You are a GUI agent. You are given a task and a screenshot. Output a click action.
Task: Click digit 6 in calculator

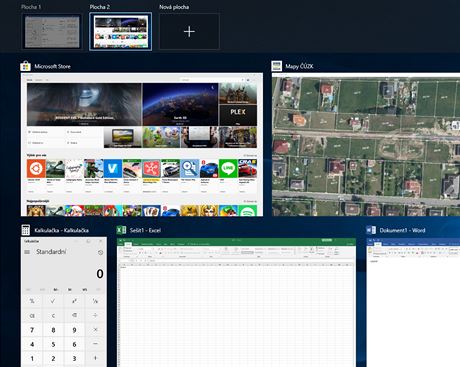(74, 344)
